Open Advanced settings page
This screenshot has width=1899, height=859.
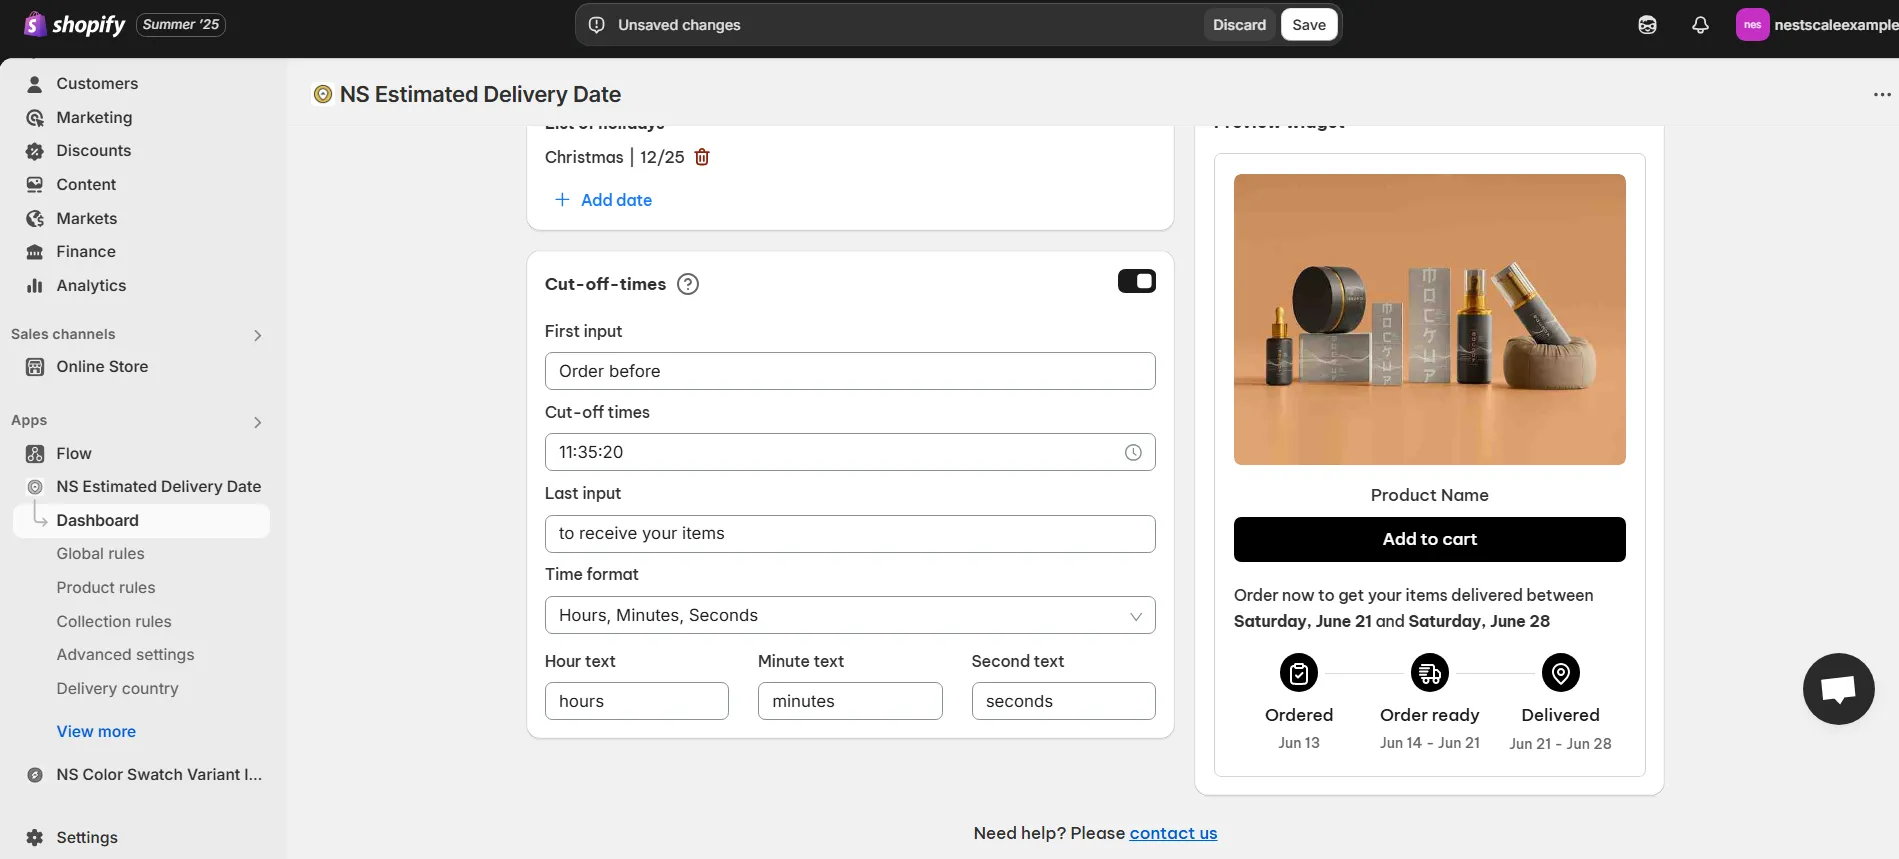(x=125, y=655)
